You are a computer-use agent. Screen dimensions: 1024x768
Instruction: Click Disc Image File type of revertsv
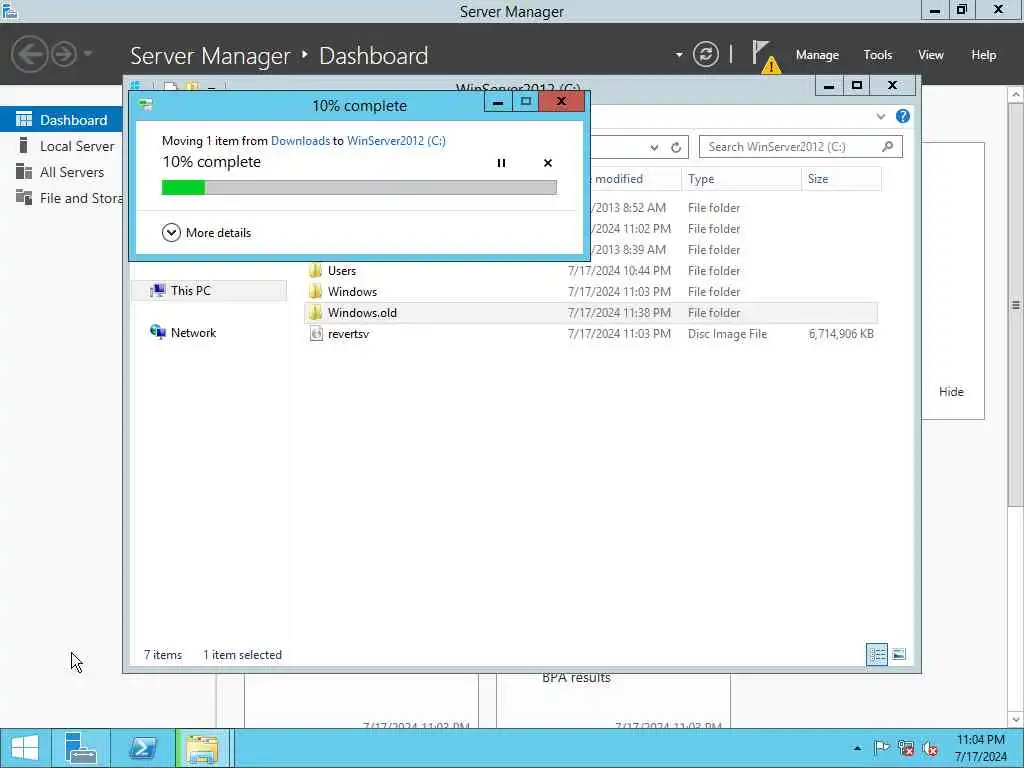click(x=728, y=334)
